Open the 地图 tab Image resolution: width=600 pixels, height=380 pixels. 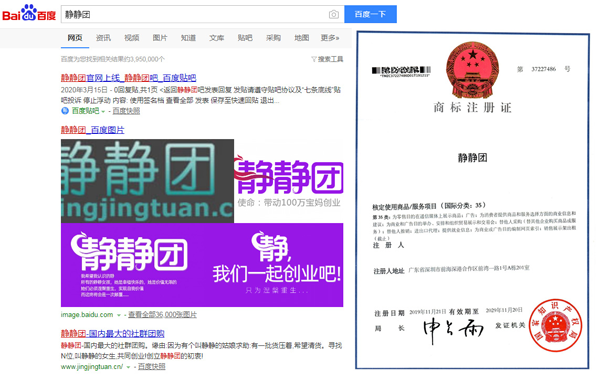click(x=302, y=38)
